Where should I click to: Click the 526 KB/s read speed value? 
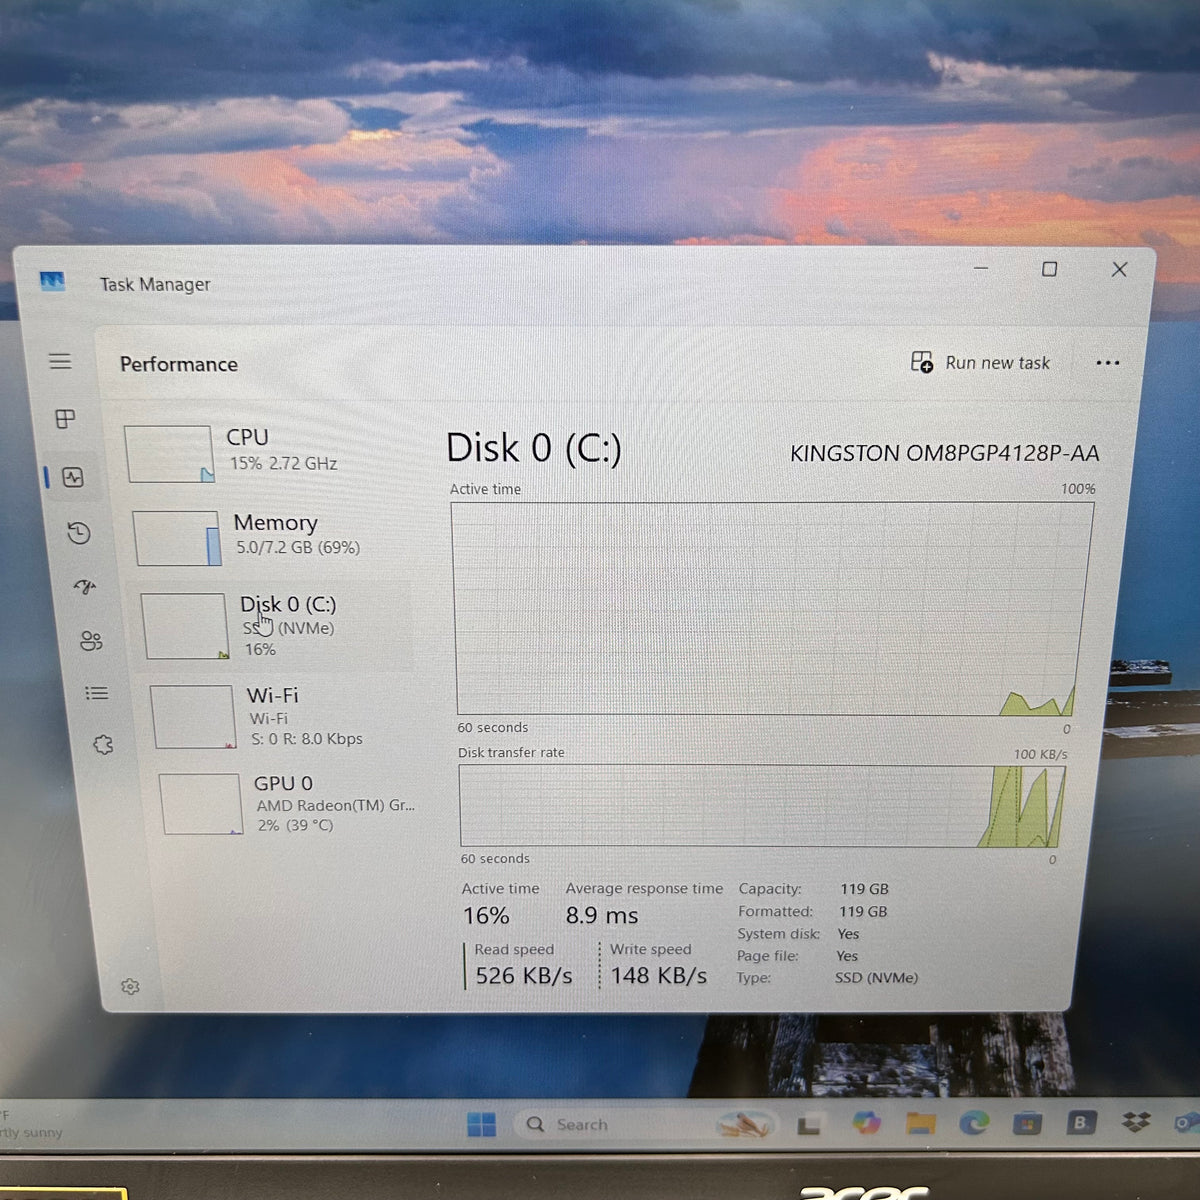point(524,976)
